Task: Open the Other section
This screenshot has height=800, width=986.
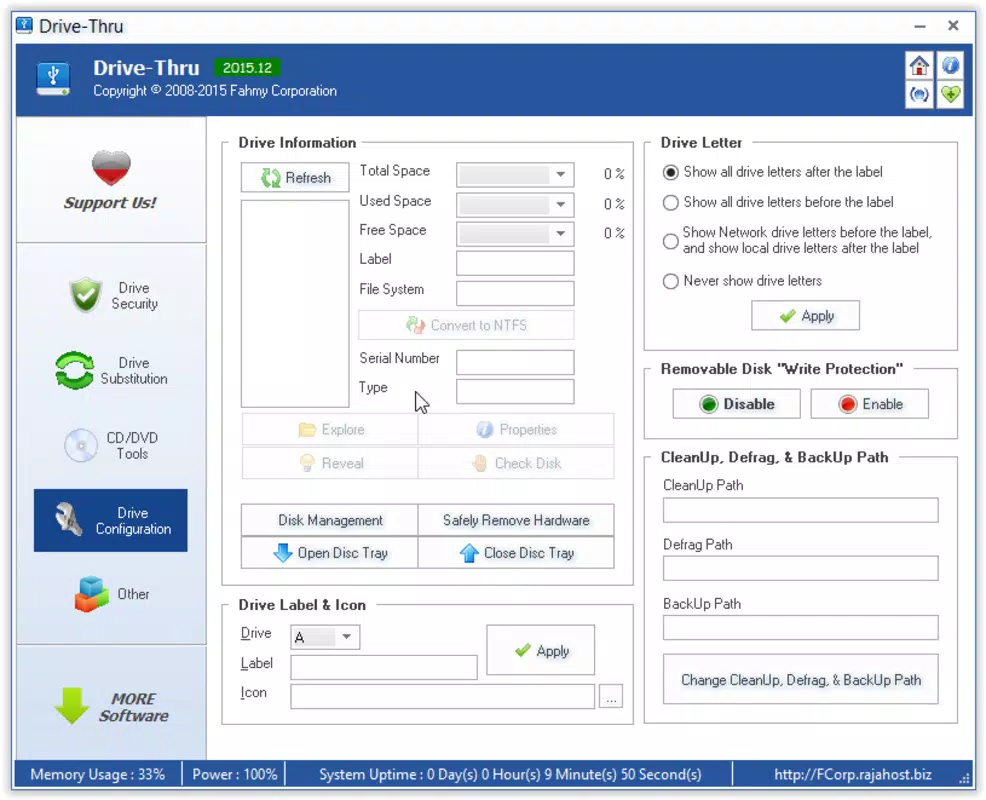Action: point(113,594)
